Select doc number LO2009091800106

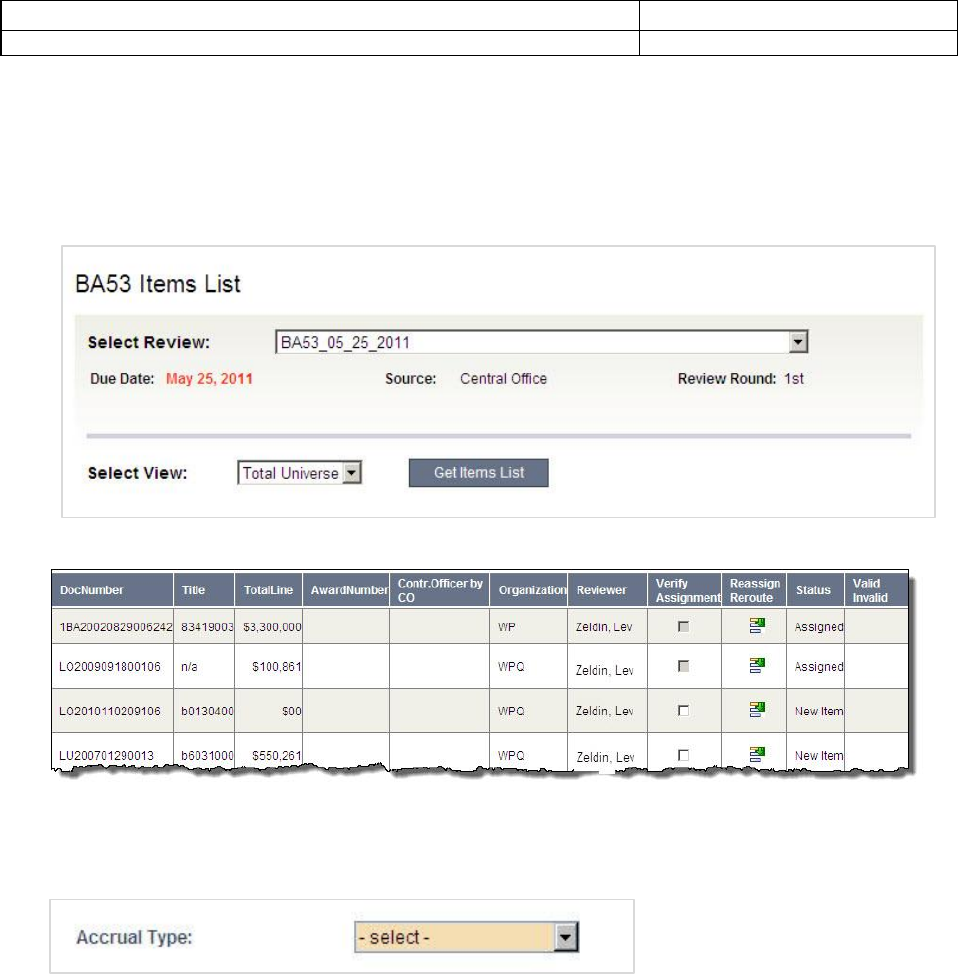pyautogui.click(x=109, y=667)
